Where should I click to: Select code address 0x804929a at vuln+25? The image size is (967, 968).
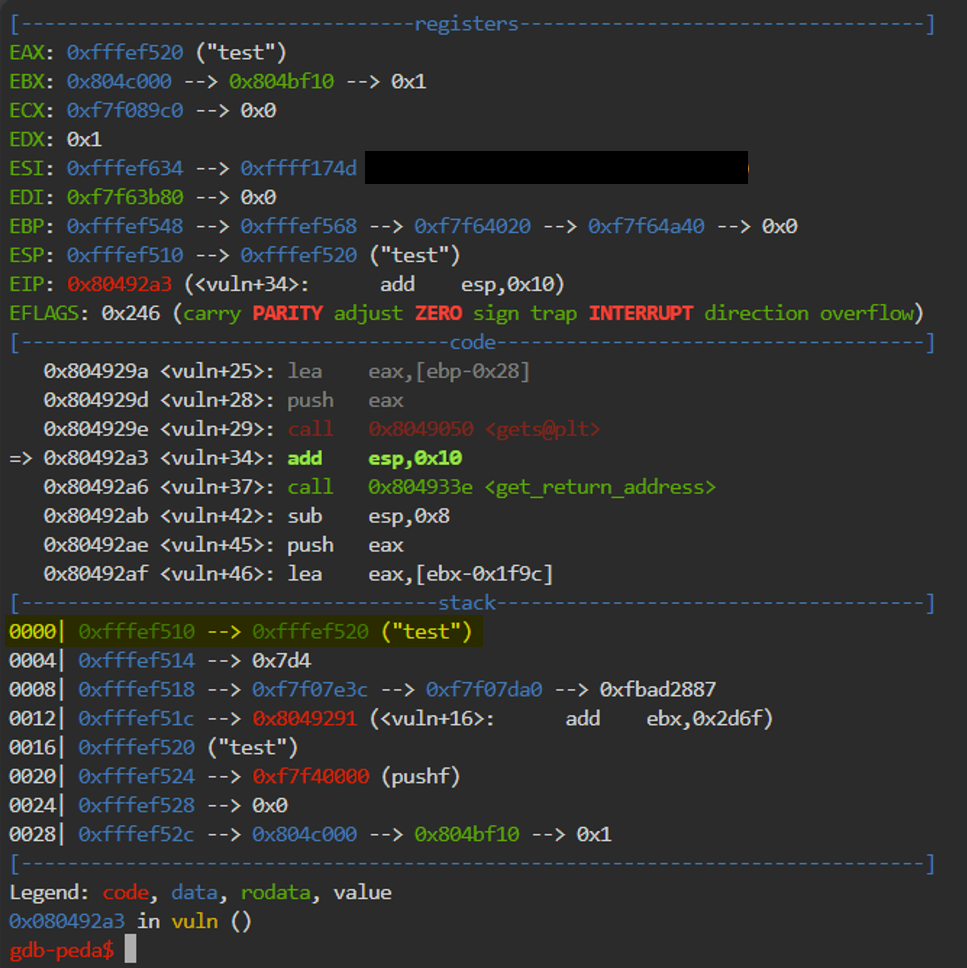click(x=96, y=371)
